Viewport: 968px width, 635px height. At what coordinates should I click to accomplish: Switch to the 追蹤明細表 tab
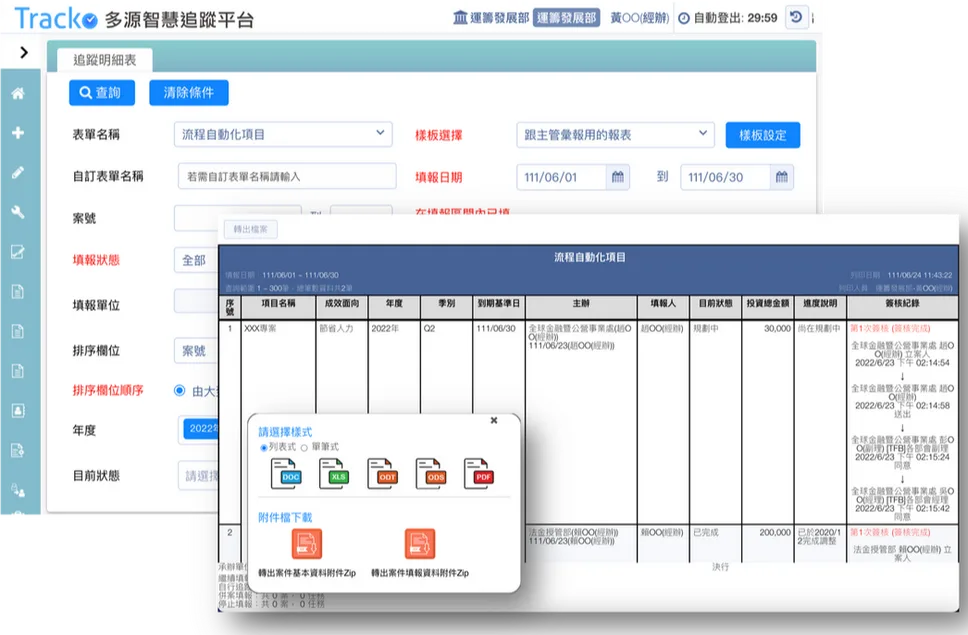pyautogui.click(x=105, y=60)
